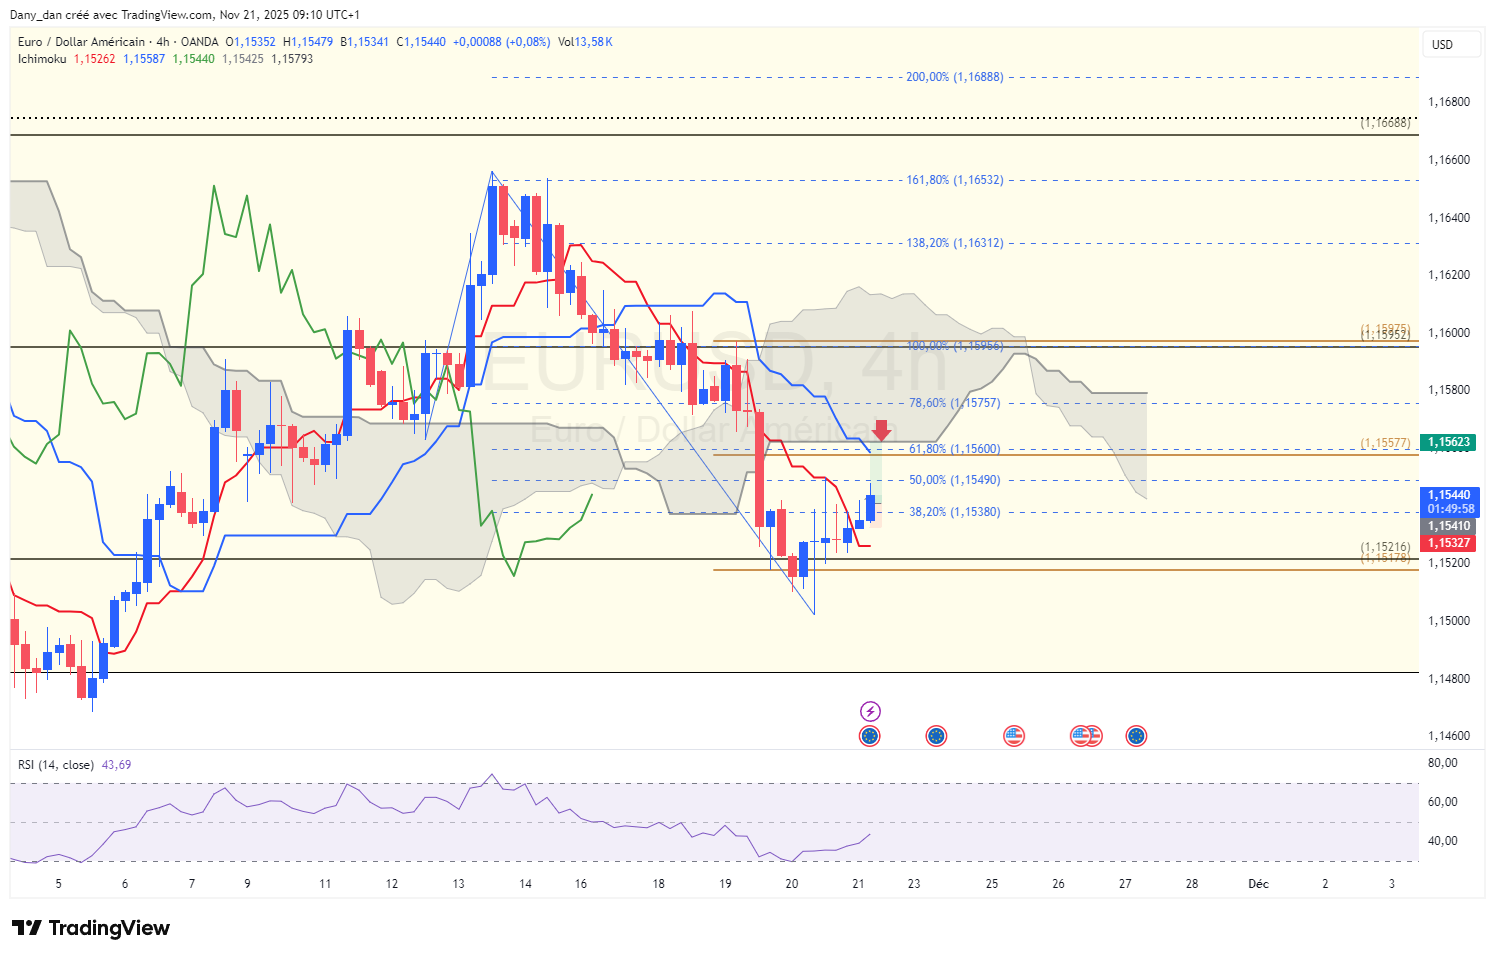1495x958 pixels.
Task: Click the blue Ichimoku value 1,15587
Action: [x=144, y=59]
